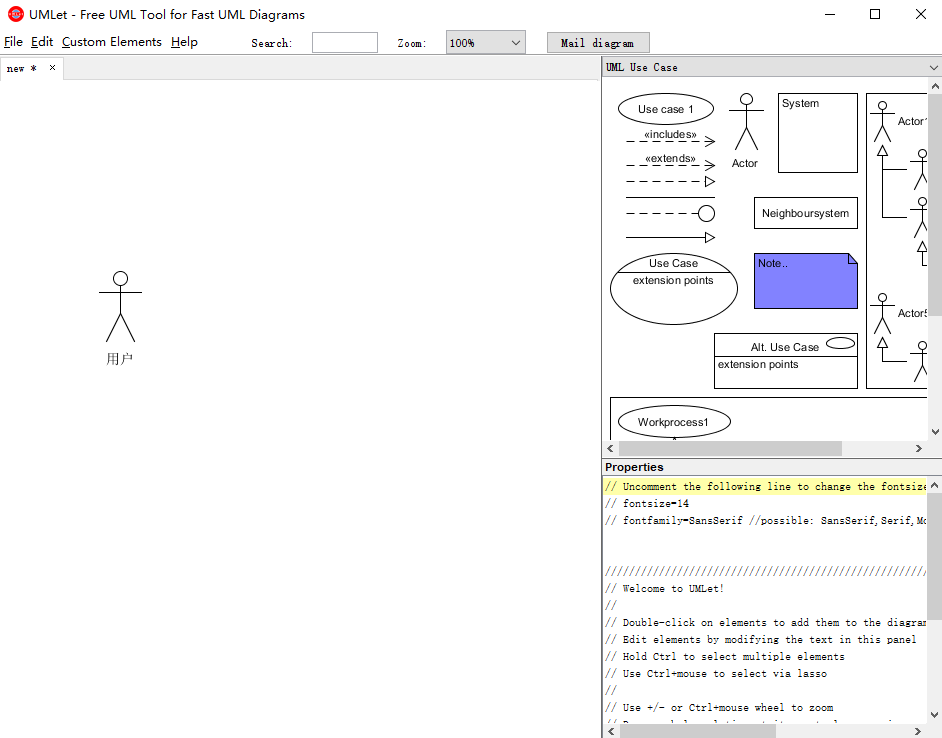The width and height of the screenshot is (942, 738).
Task: Pick the Actor stick figure in palette
Action: (746, 131)
